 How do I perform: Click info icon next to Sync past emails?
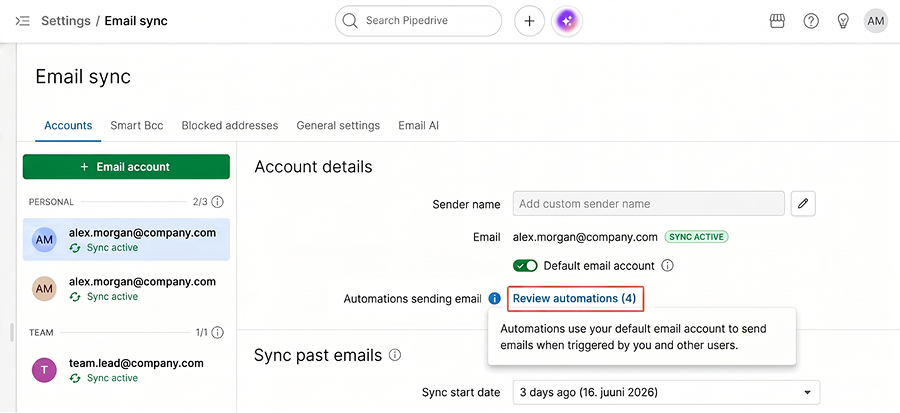394,355
